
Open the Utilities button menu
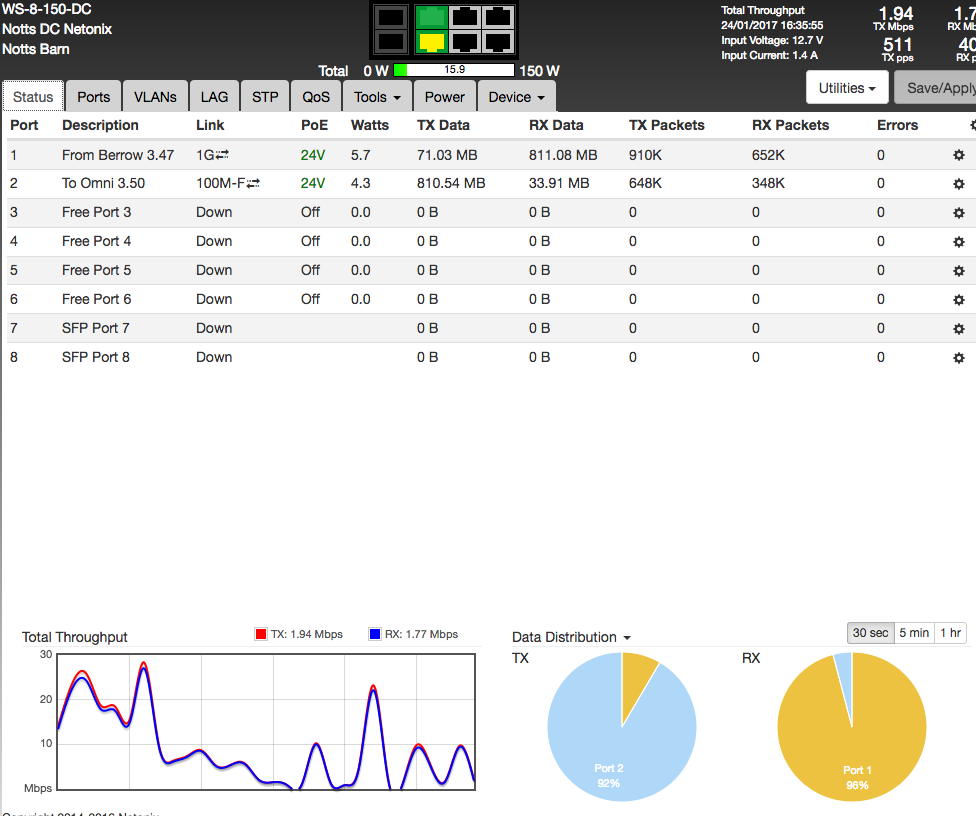point(847,88)
